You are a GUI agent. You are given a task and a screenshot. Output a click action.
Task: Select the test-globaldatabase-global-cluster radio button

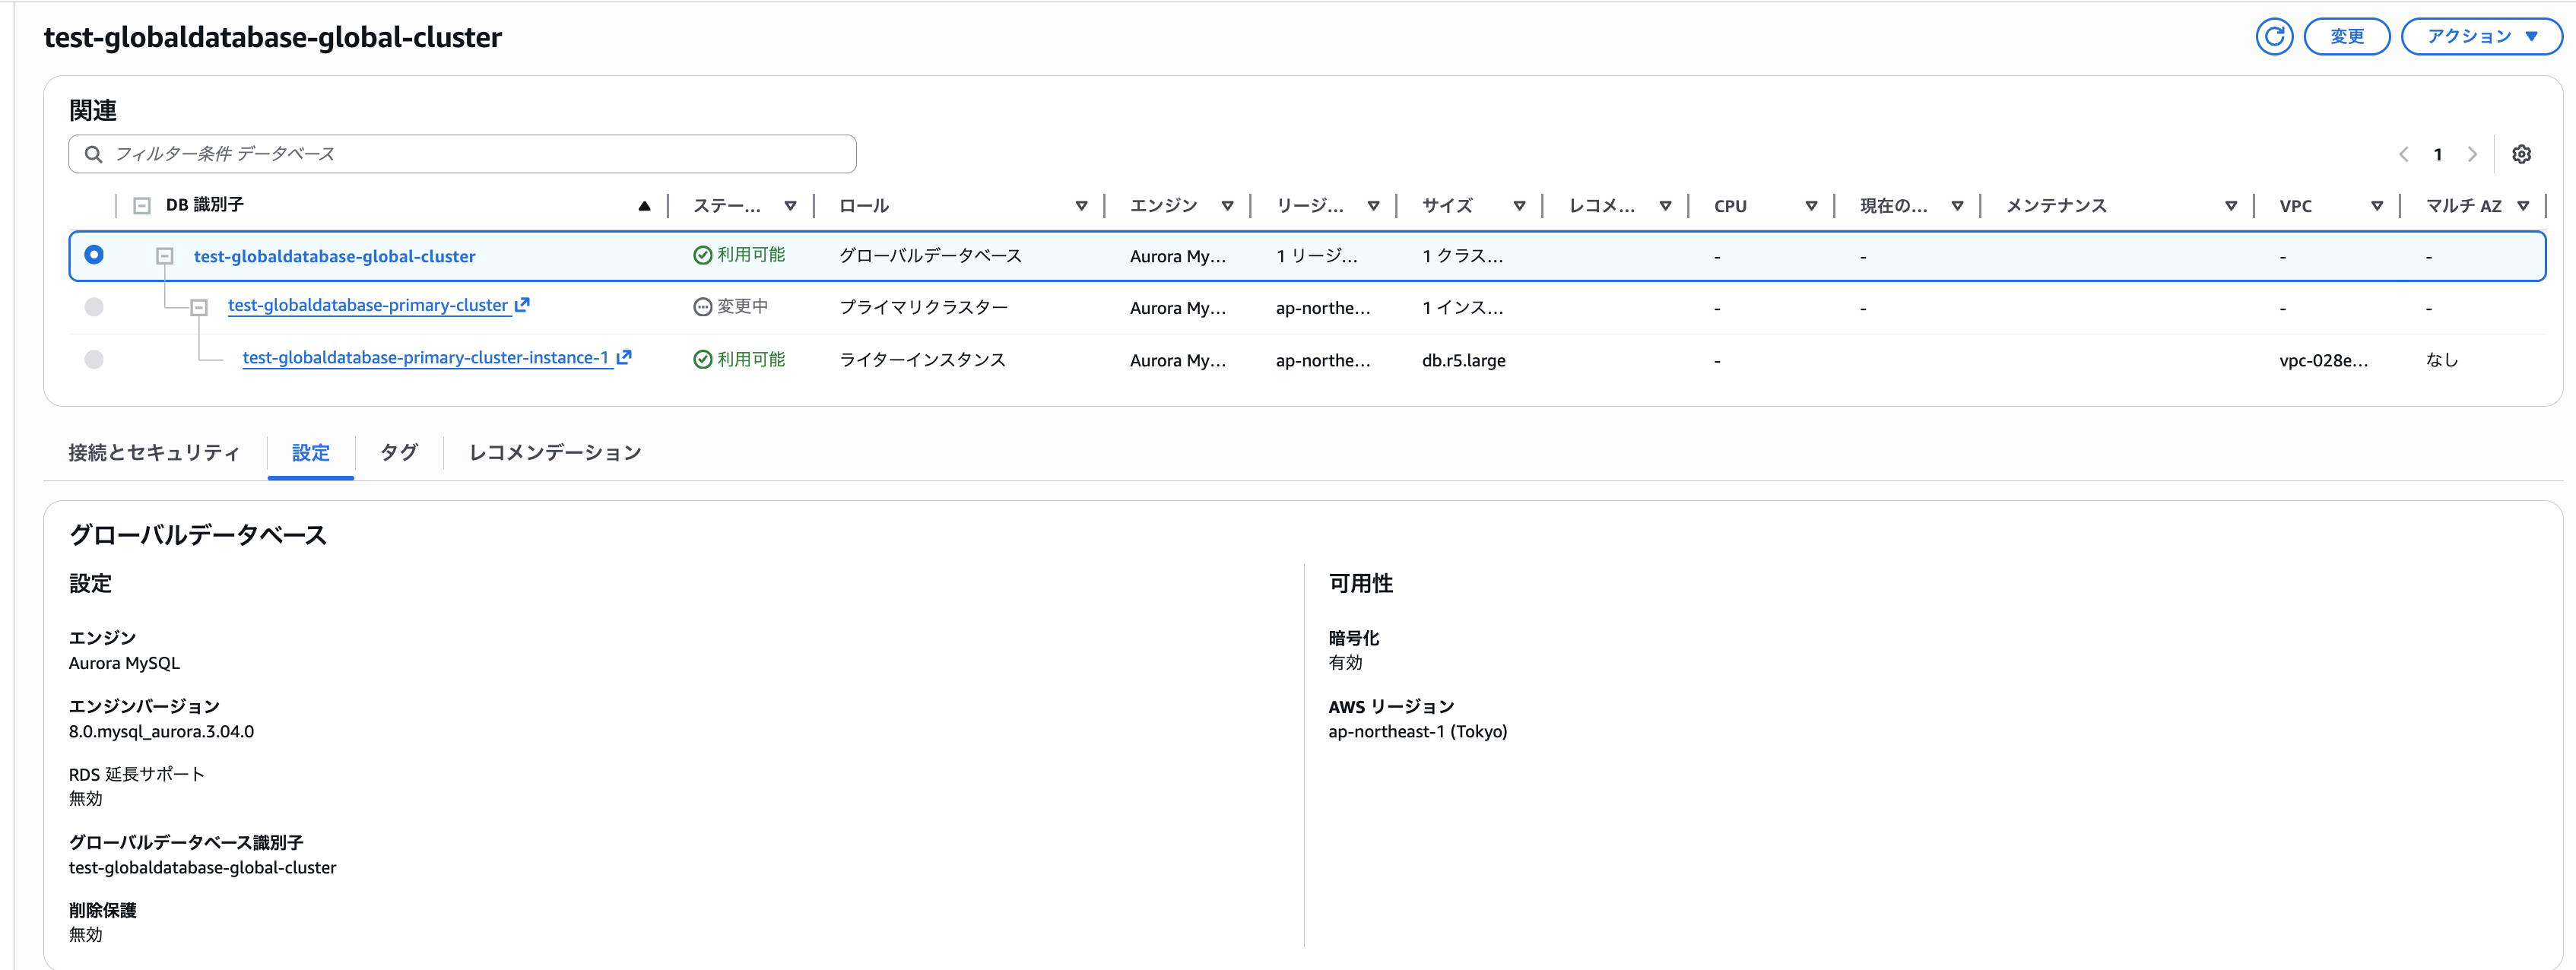94,255
